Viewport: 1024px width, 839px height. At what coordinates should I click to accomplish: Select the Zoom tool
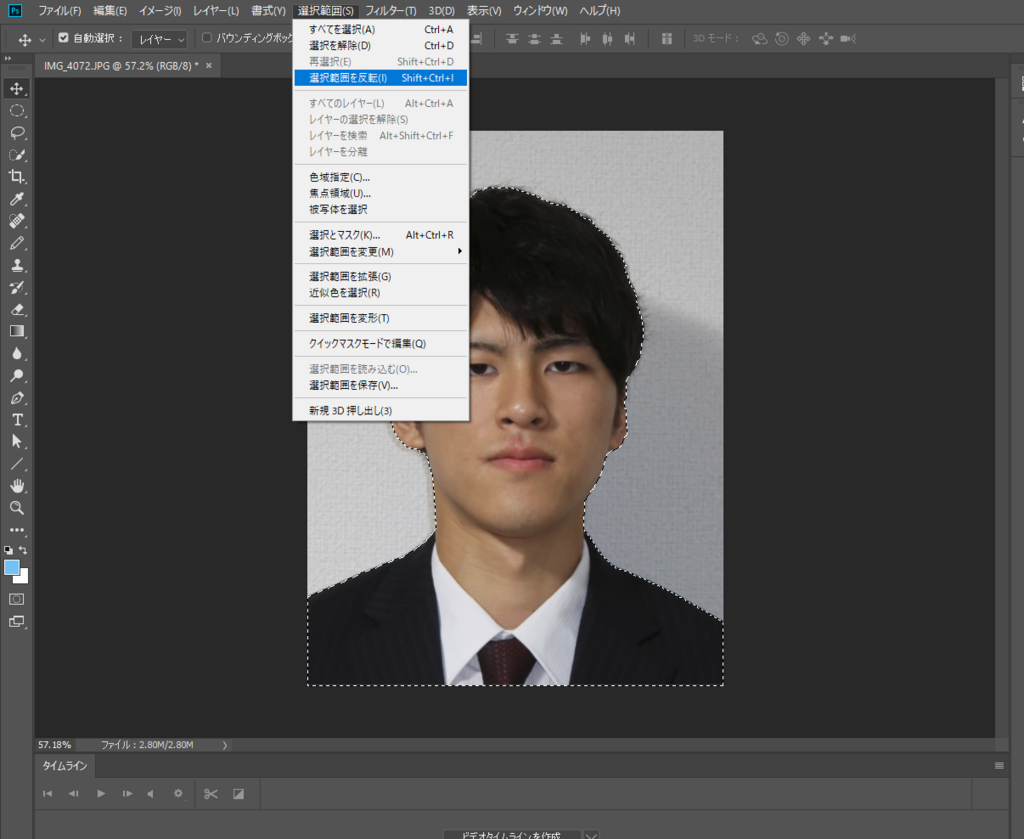[x=17, y=508]
